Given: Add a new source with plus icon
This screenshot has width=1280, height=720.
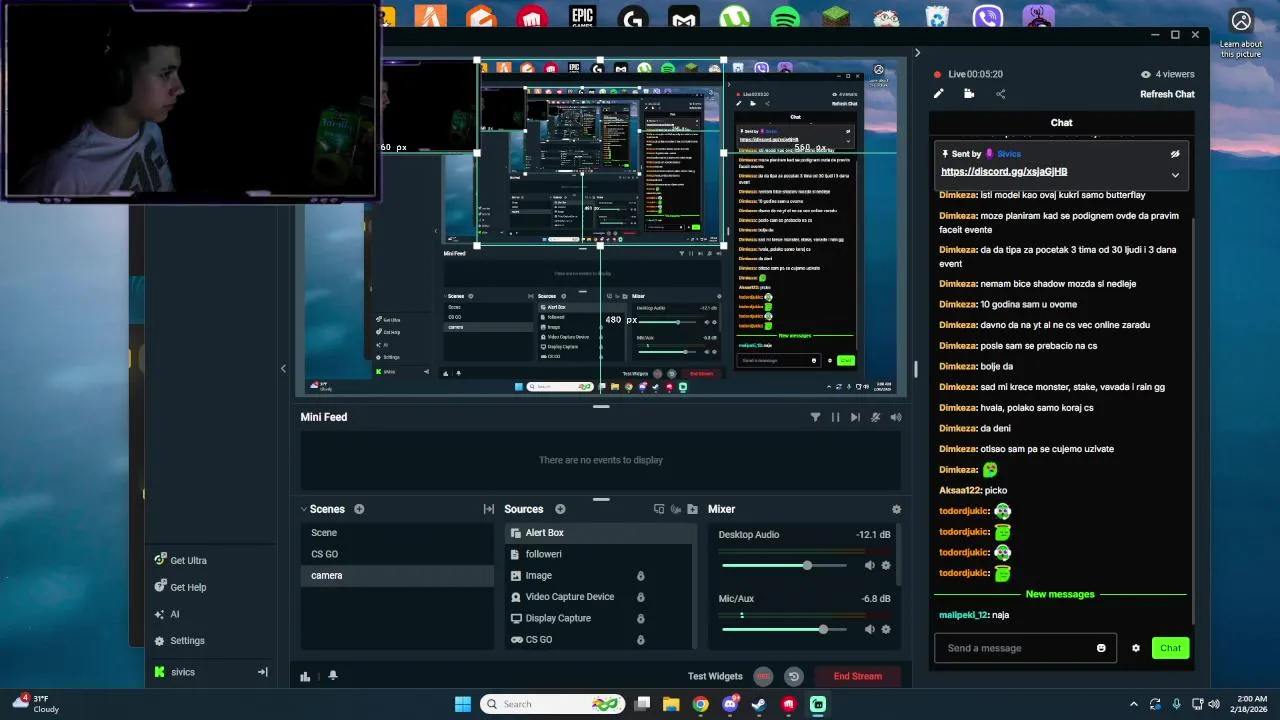Looking at the screenshot, I should tap(560, 509).
